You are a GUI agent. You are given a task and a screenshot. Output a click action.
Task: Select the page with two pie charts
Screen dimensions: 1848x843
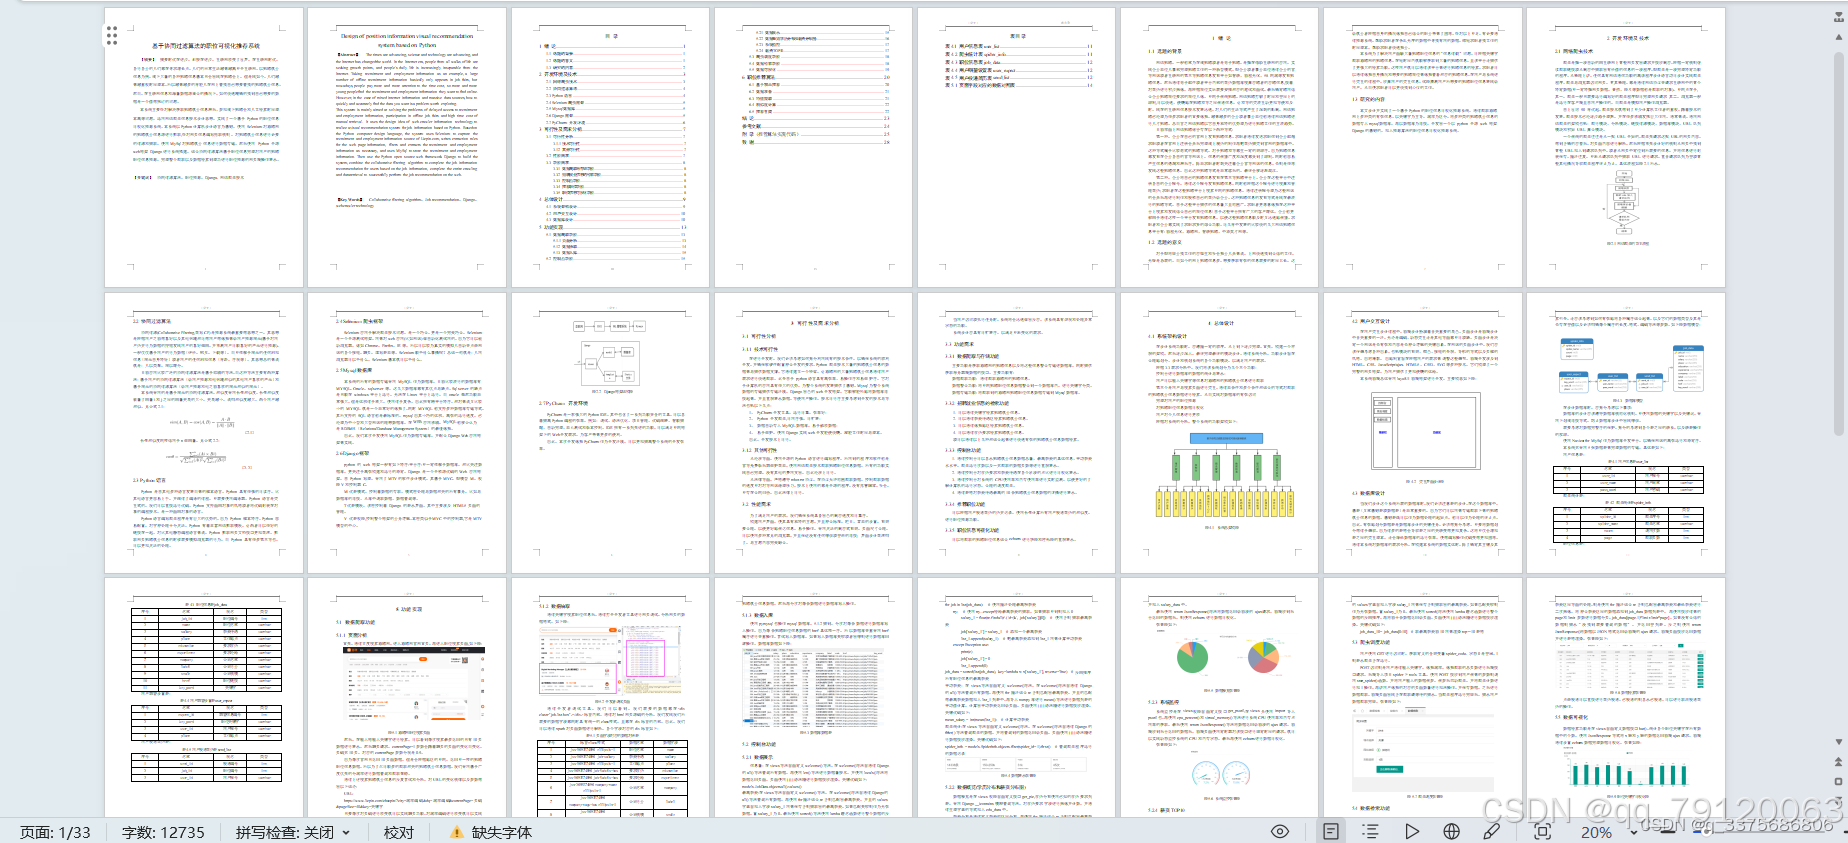pos(1220,698)
